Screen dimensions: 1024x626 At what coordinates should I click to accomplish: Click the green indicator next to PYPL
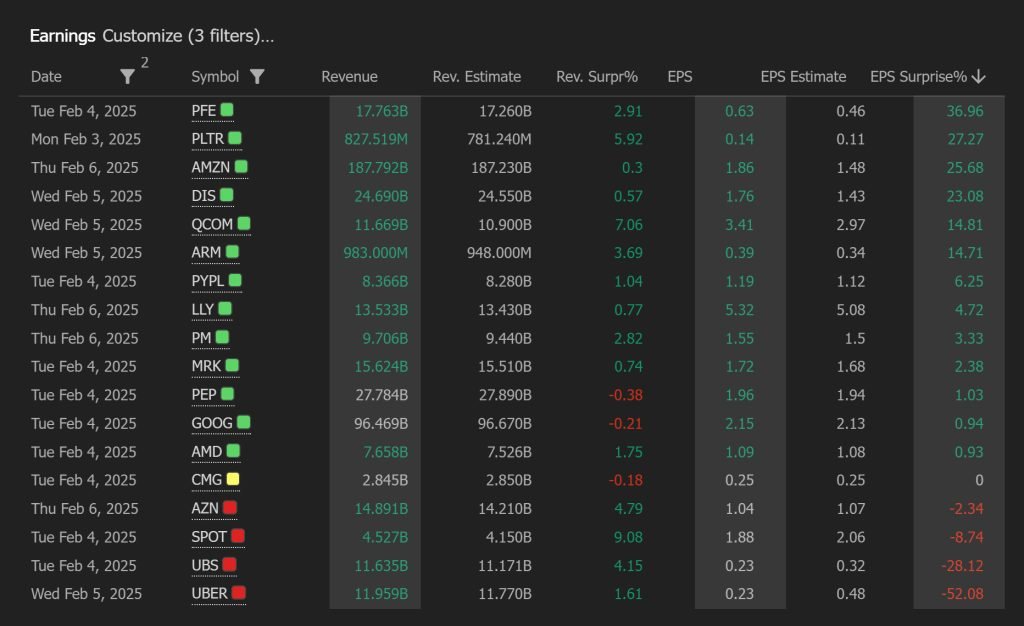click(x=235, y=280)
